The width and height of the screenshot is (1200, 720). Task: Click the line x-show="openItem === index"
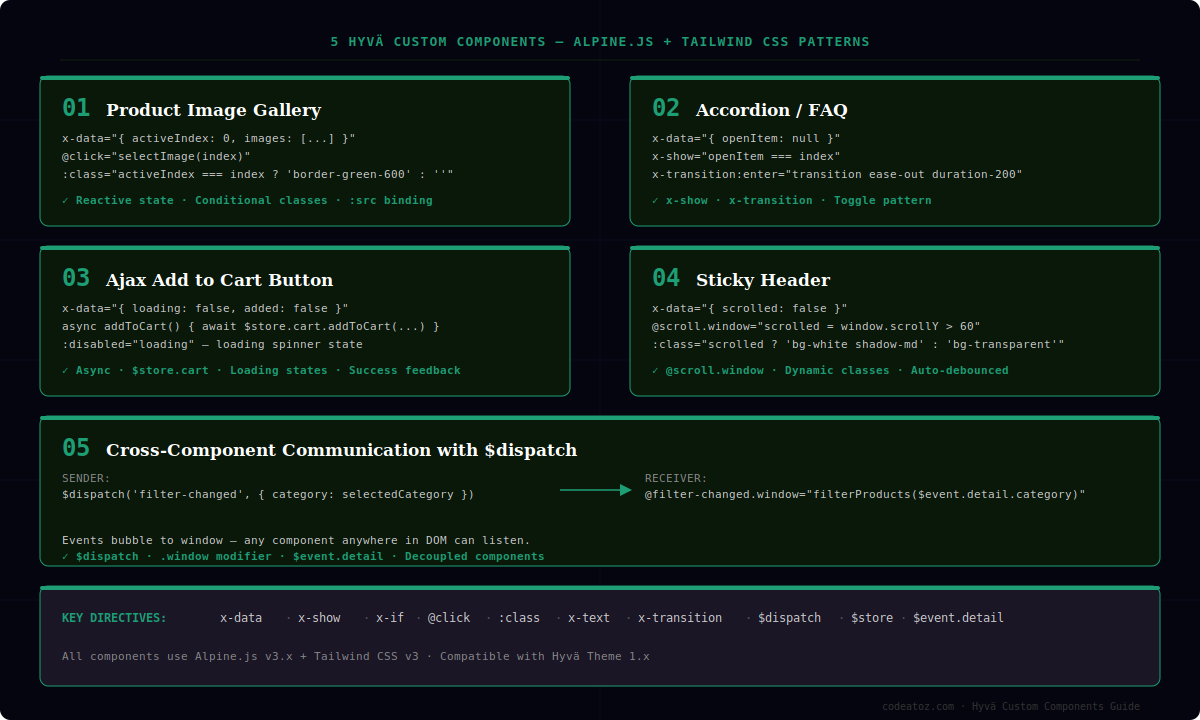(746, 156)
